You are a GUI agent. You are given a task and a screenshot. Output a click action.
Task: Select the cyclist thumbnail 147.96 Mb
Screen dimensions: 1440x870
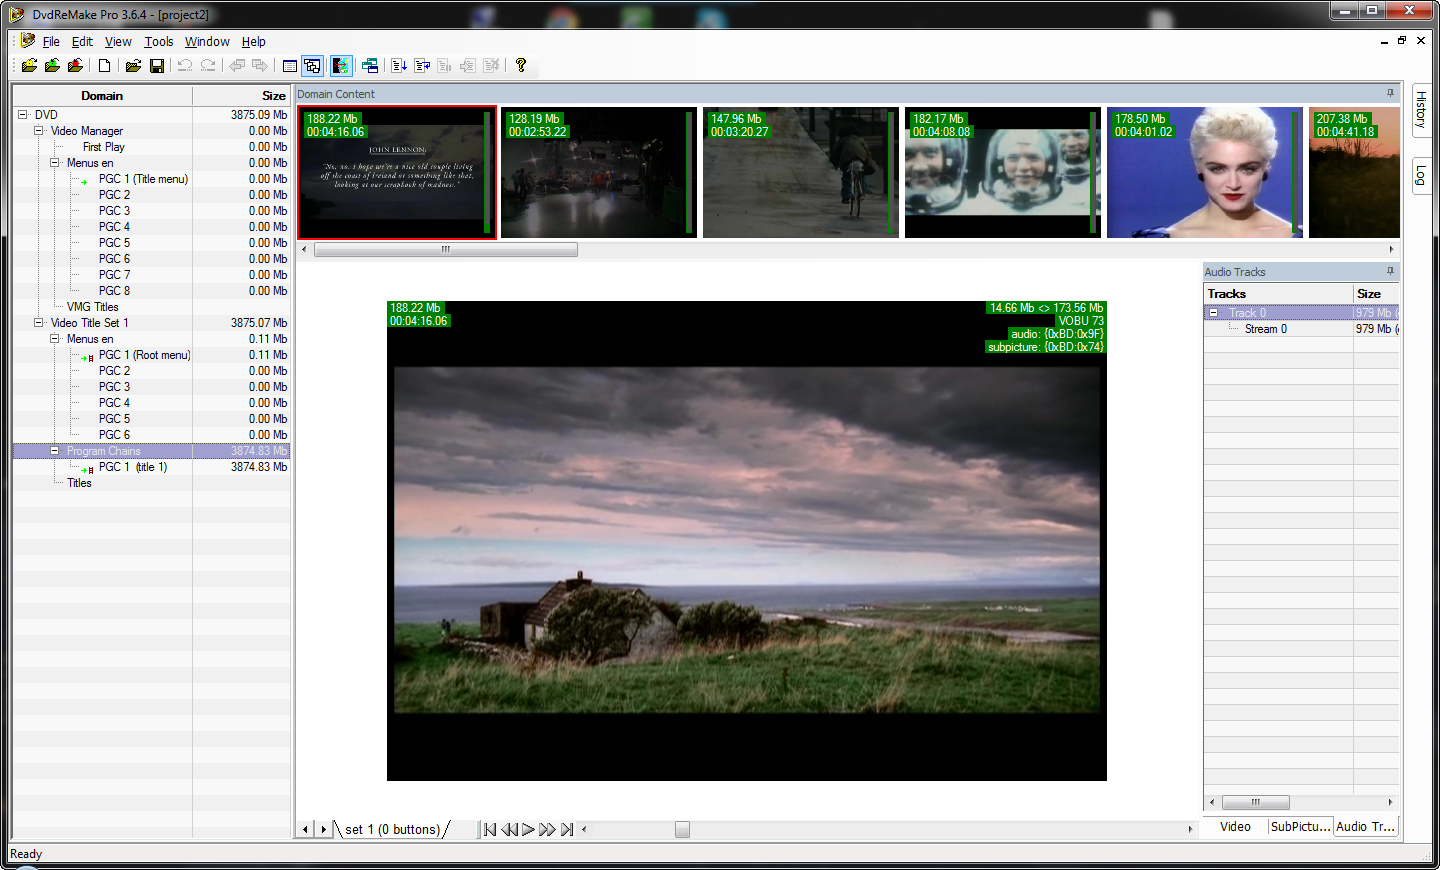pos(800,173)
